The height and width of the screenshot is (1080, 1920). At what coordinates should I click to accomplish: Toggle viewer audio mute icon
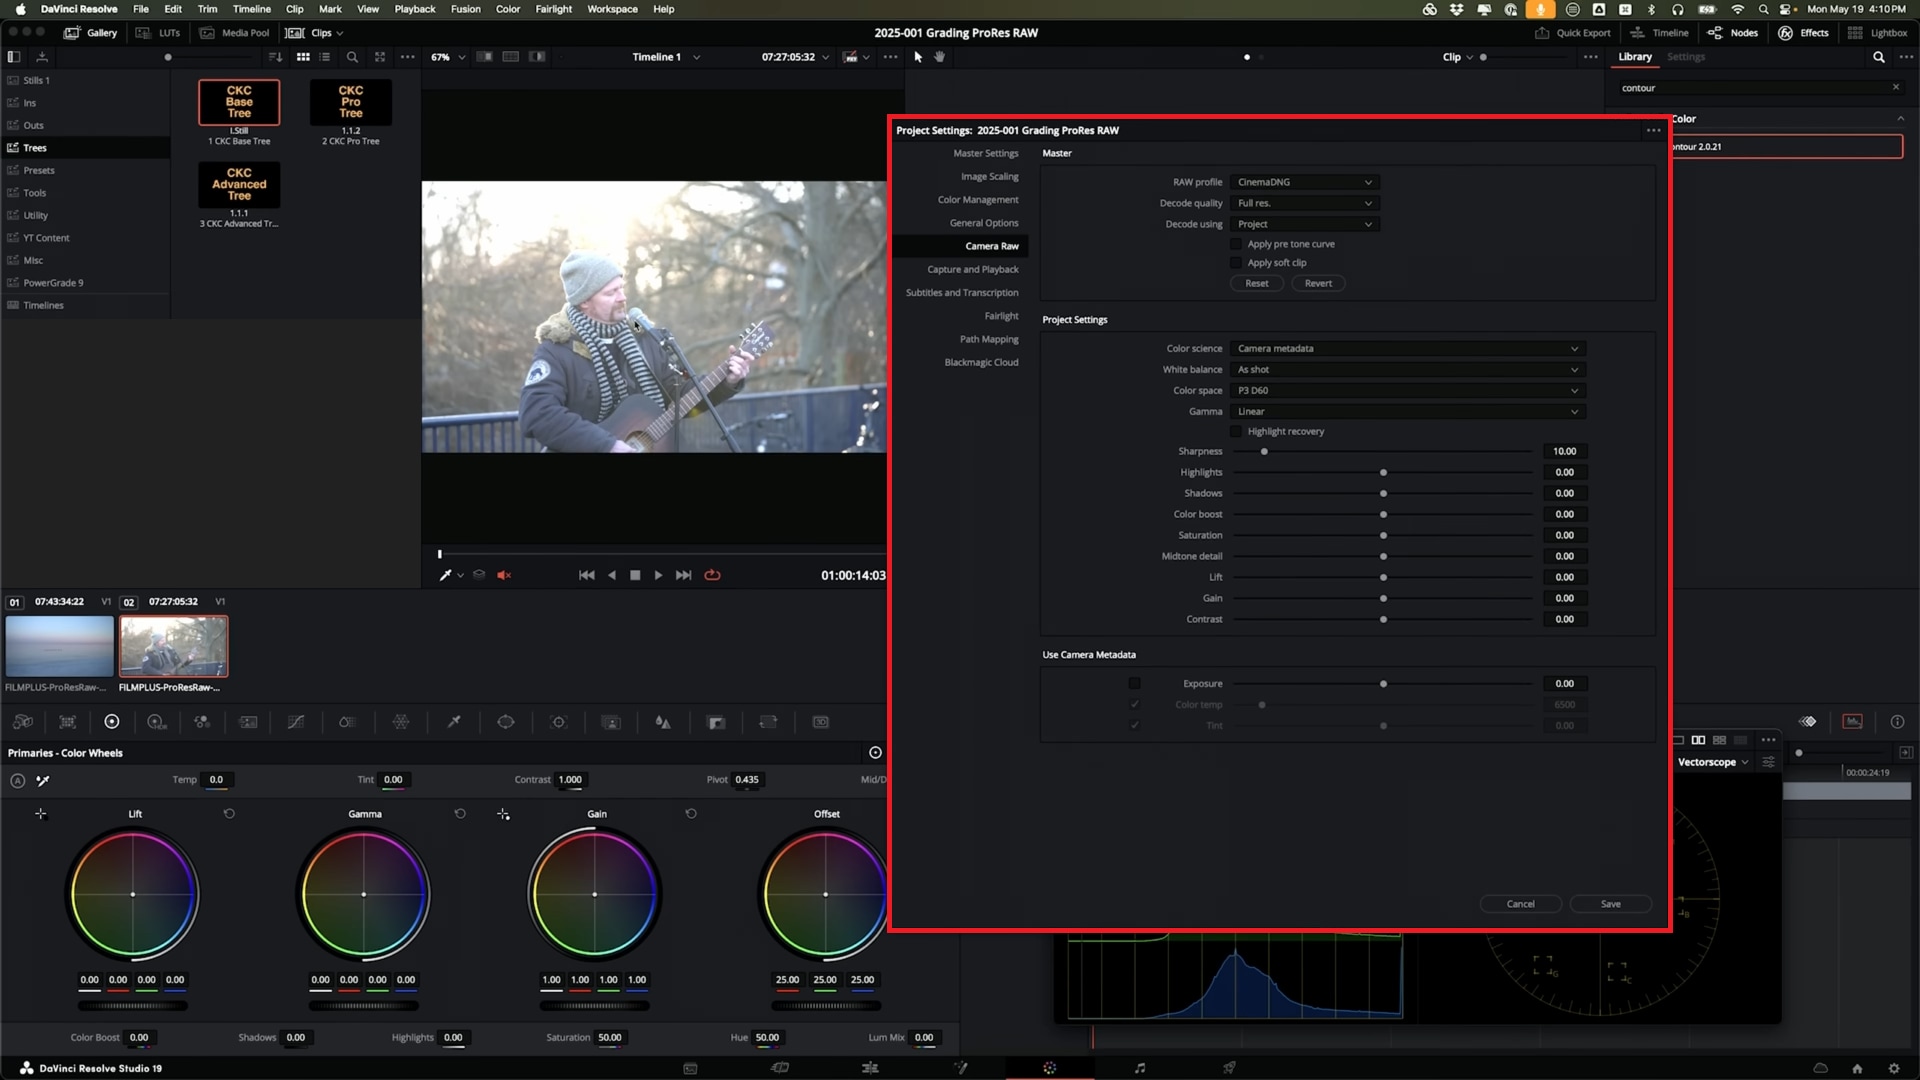click(504, 575)
